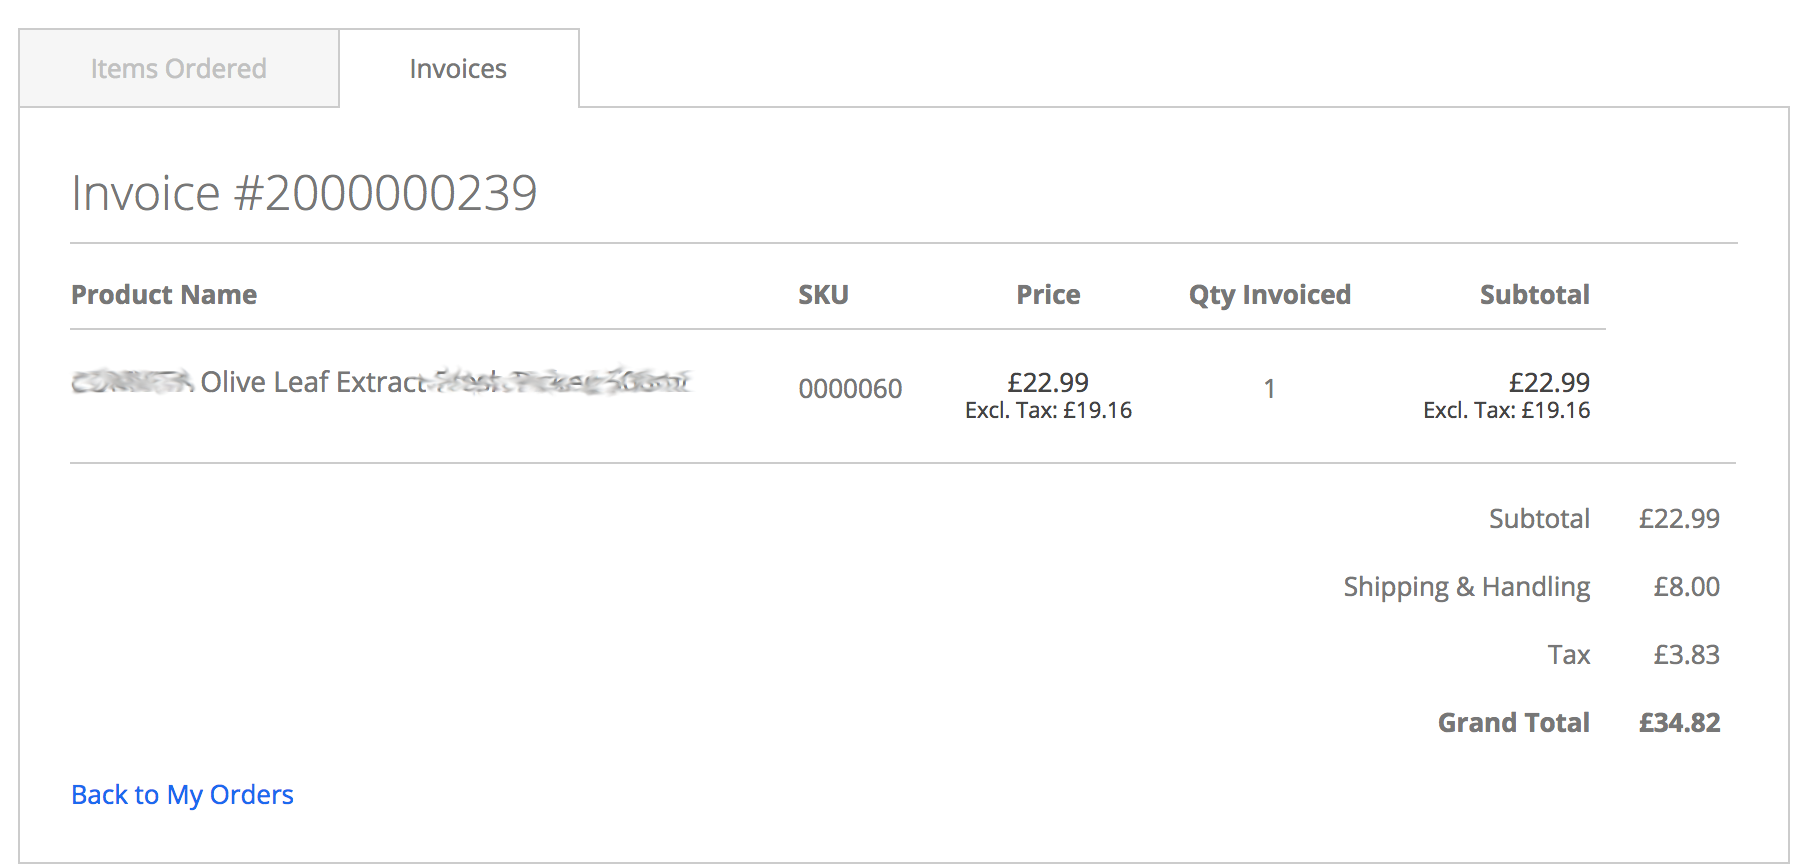Click the Product Name column header
Image resolution: width=1814 pixels, height=864 pixels.
pos(163,294)
